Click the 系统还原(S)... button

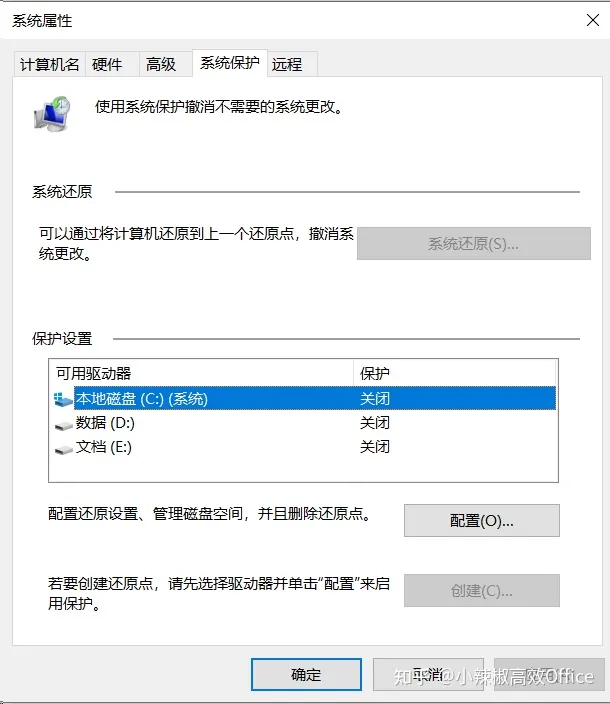click(474, 243)
